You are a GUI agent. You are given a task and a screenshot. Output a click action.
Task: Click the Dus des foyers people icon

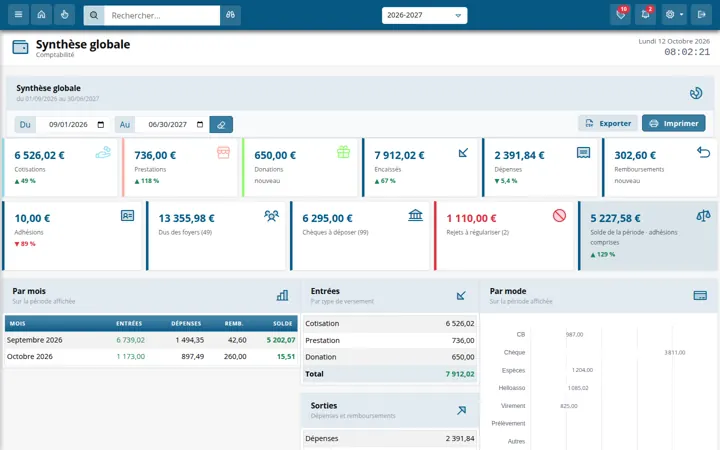tap(271, 215)
